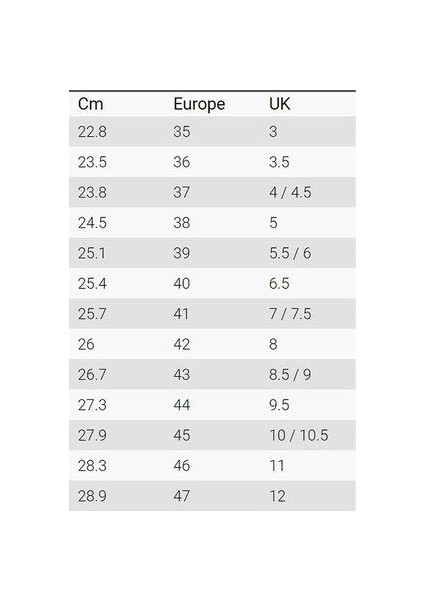Select Europe size 38

(x=182, y=223)
